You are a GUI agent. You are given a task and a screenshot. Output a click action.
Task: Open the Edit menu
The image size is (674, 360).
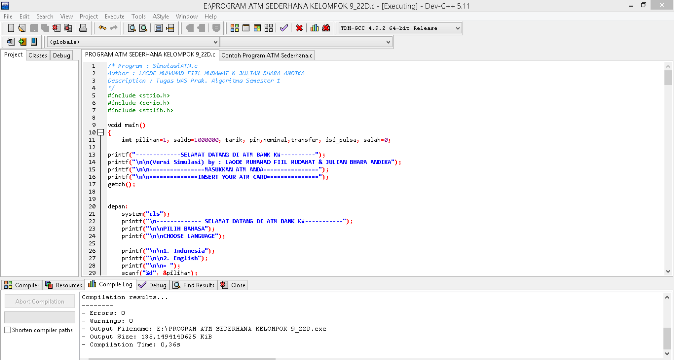coord(24,16)
